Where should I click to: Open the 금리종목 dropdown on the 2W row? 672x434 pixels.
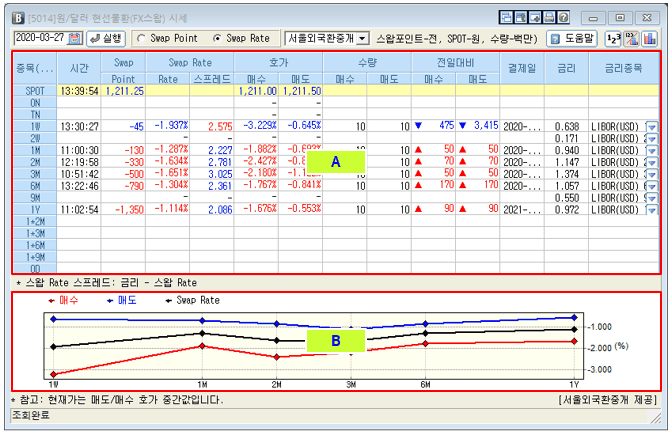pos(652,139)
